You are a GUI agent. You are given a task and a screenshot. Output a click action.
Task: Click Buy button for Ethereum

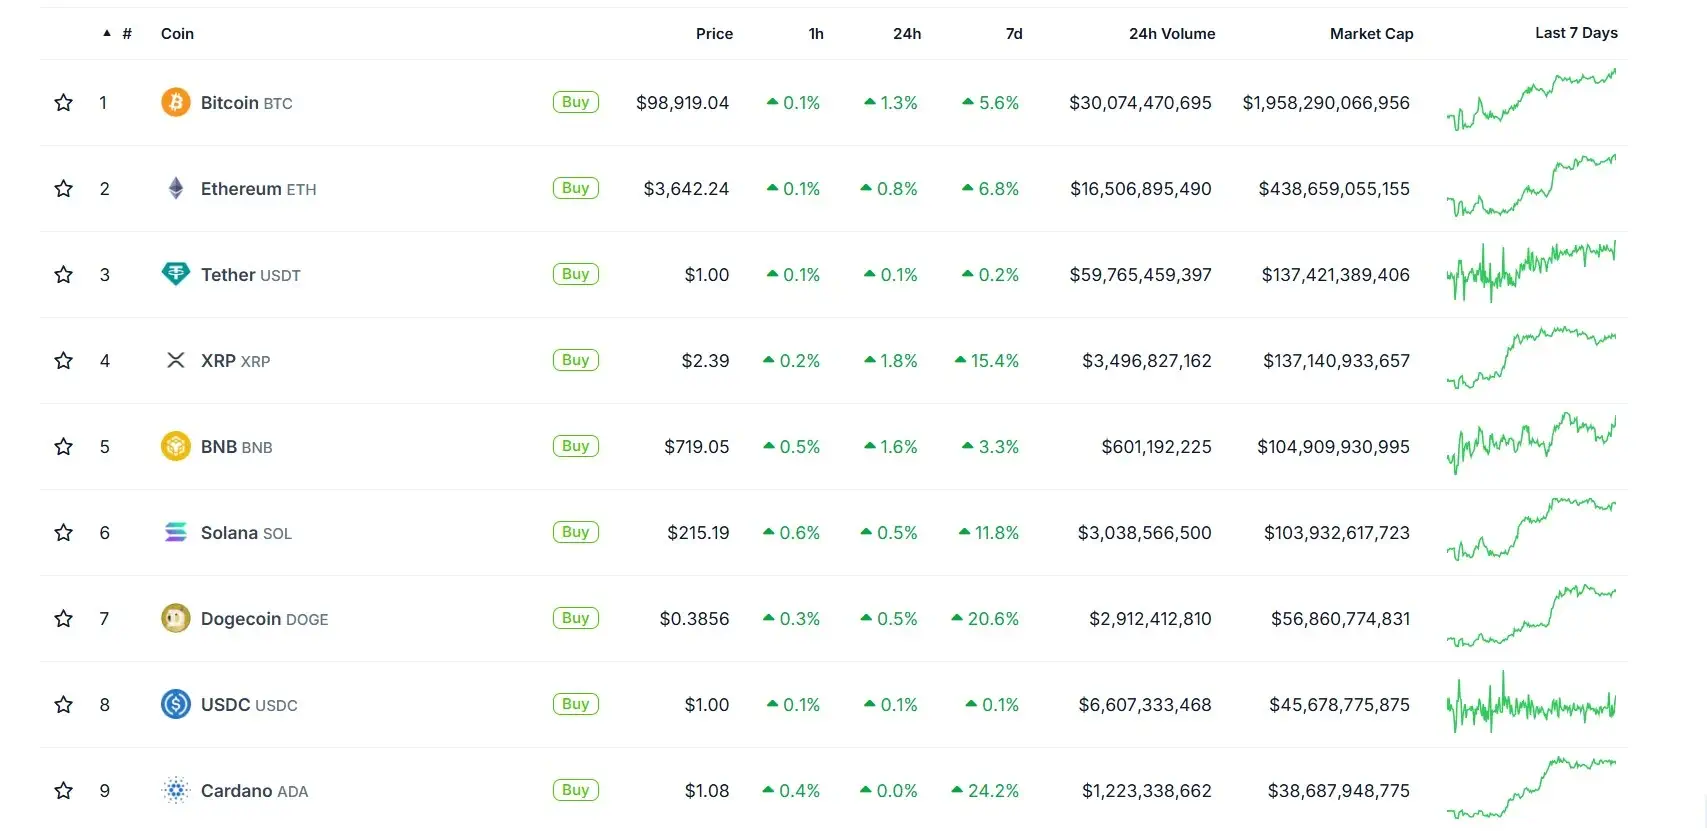576,188
